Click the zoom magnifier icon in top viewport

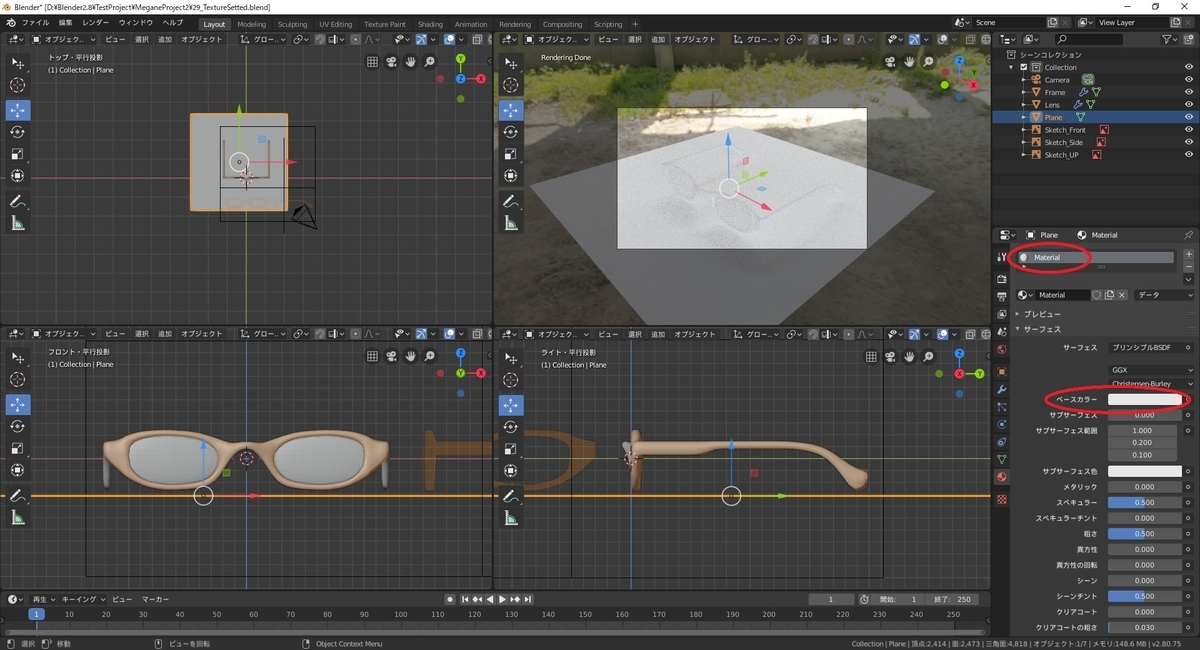pyautogui.click(x=430, y=62)
